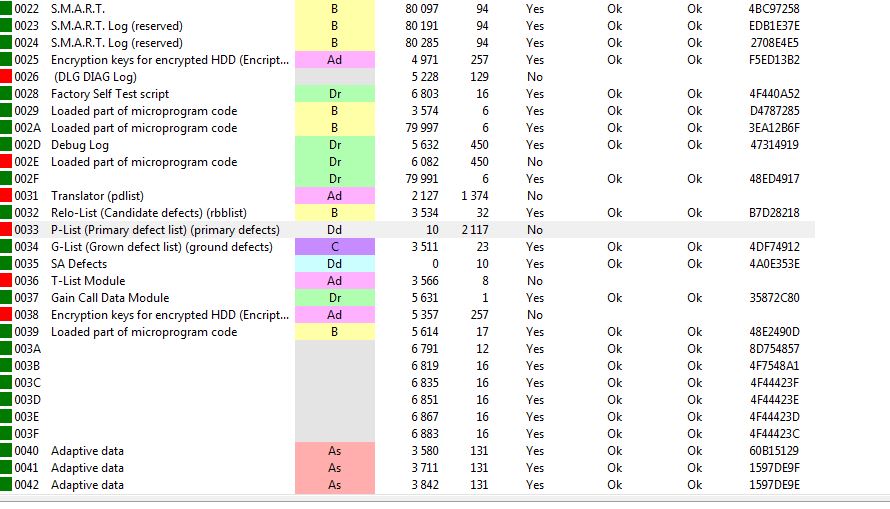This screenshot has height=509, width=890.
Task: Click the green status square of module 003F
Action: pos(6,434)
